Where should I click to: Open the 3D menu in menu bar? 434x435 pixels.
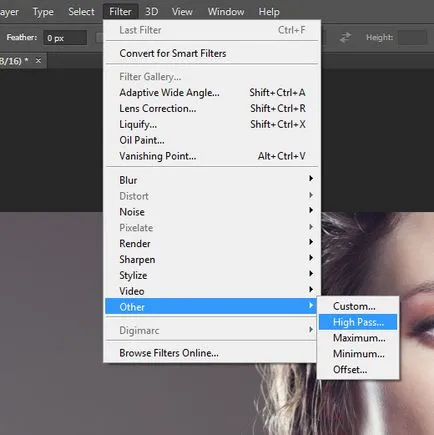click(x=151, y=12)
